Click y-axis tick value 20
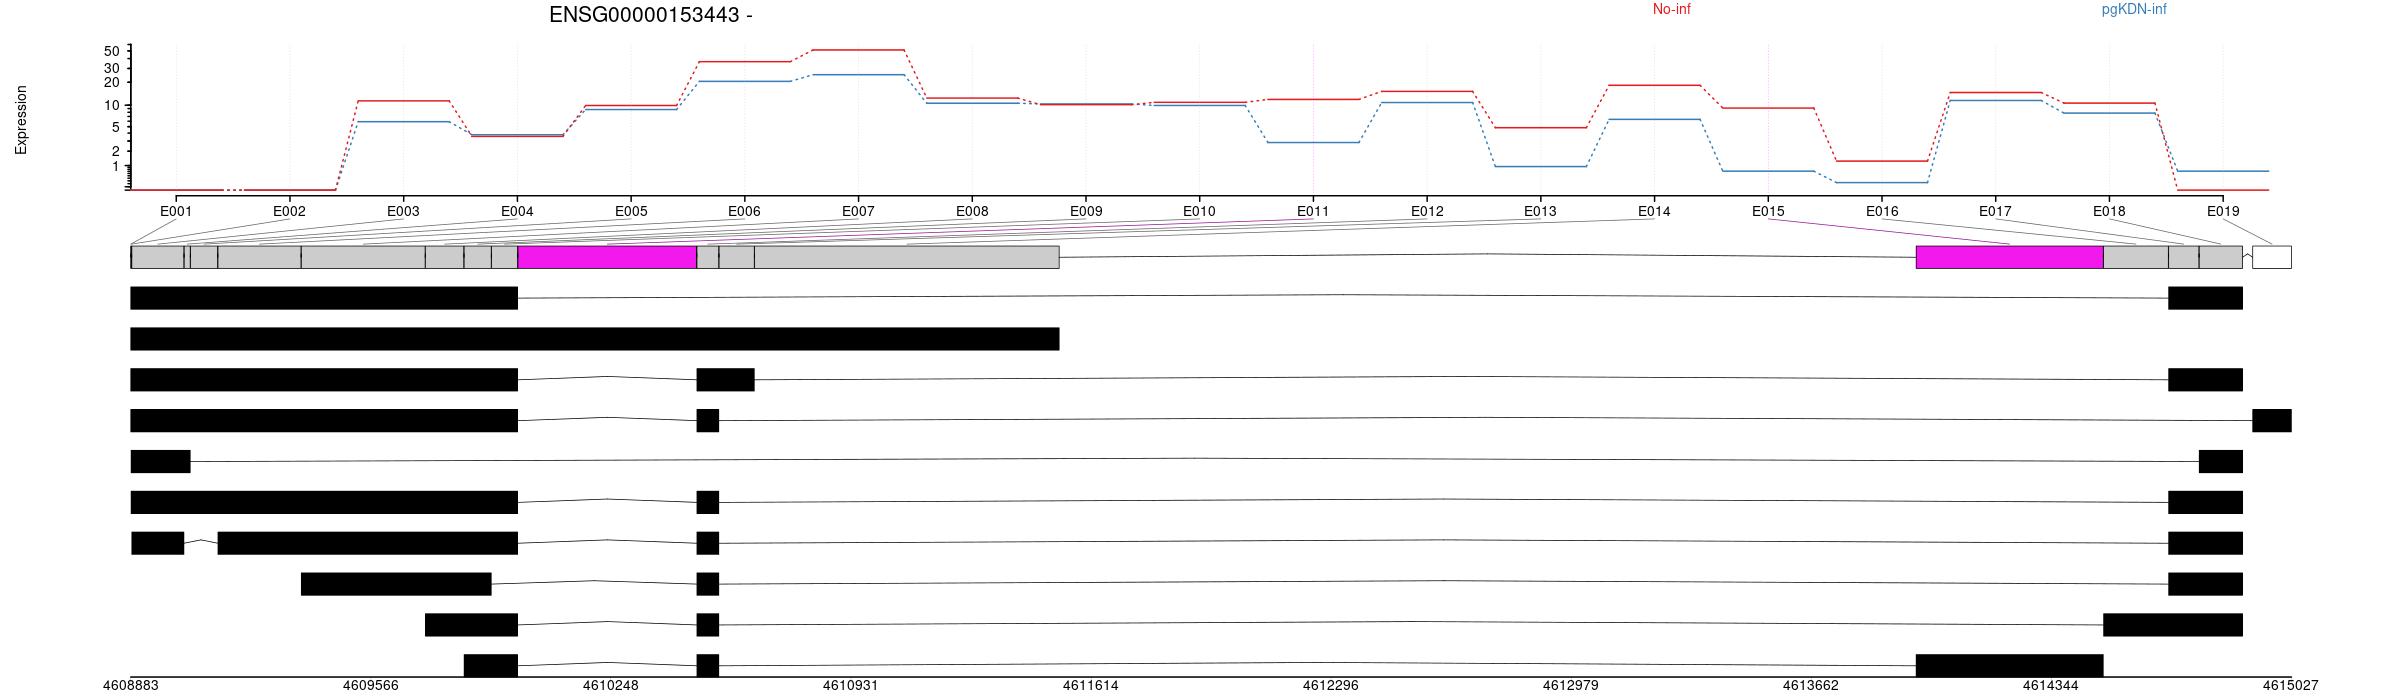This screenshot has height=700, width=2400. (111, 82)
